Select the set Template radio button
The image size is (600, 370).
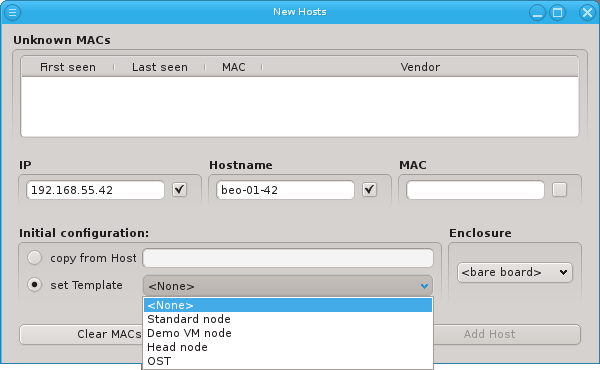pyautogui.click(x=34, y=285)
